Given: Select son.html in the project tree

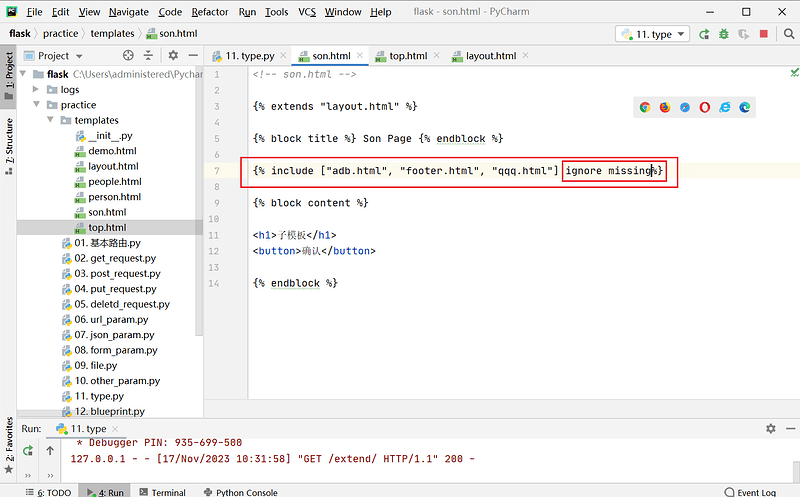Looking at the screenshot, I should tap(107, 212).
